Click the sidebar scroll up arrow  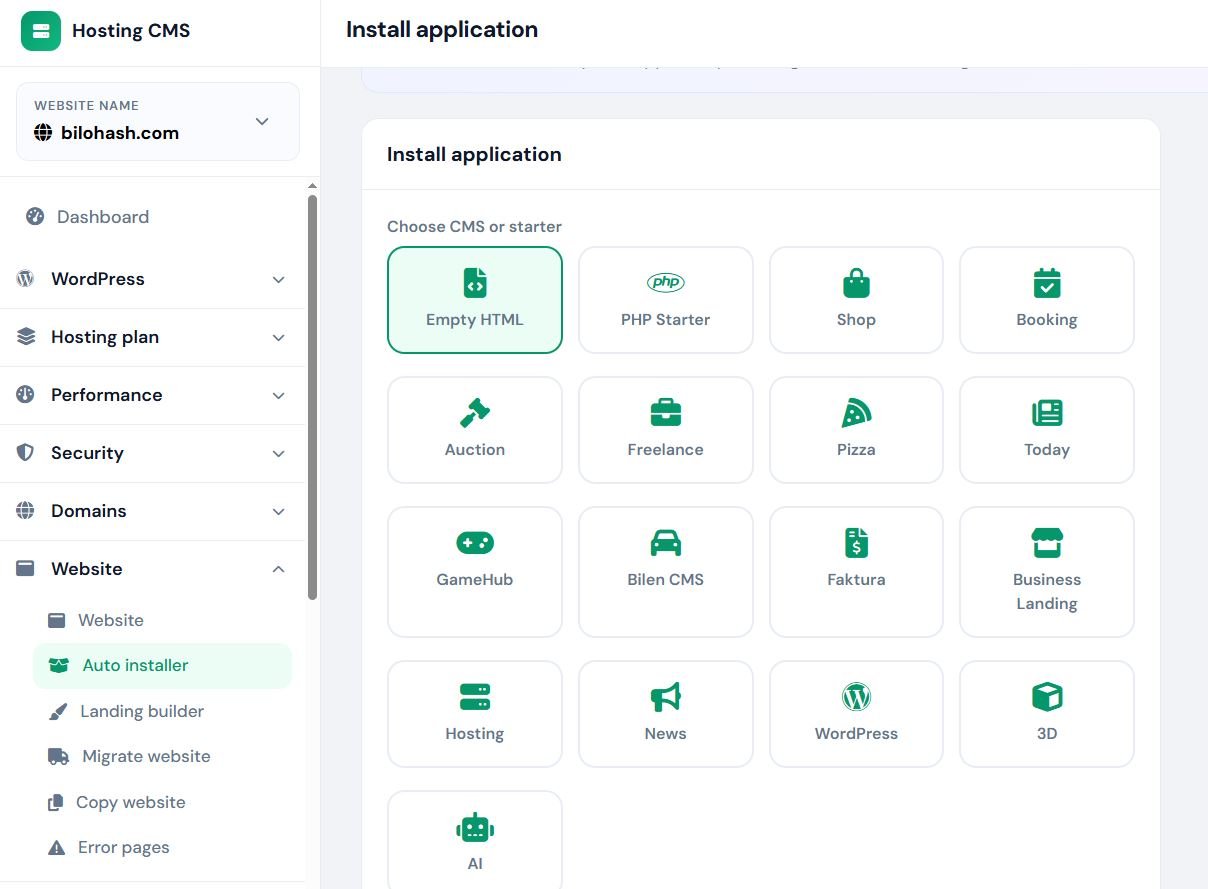(x=312, y=186)
